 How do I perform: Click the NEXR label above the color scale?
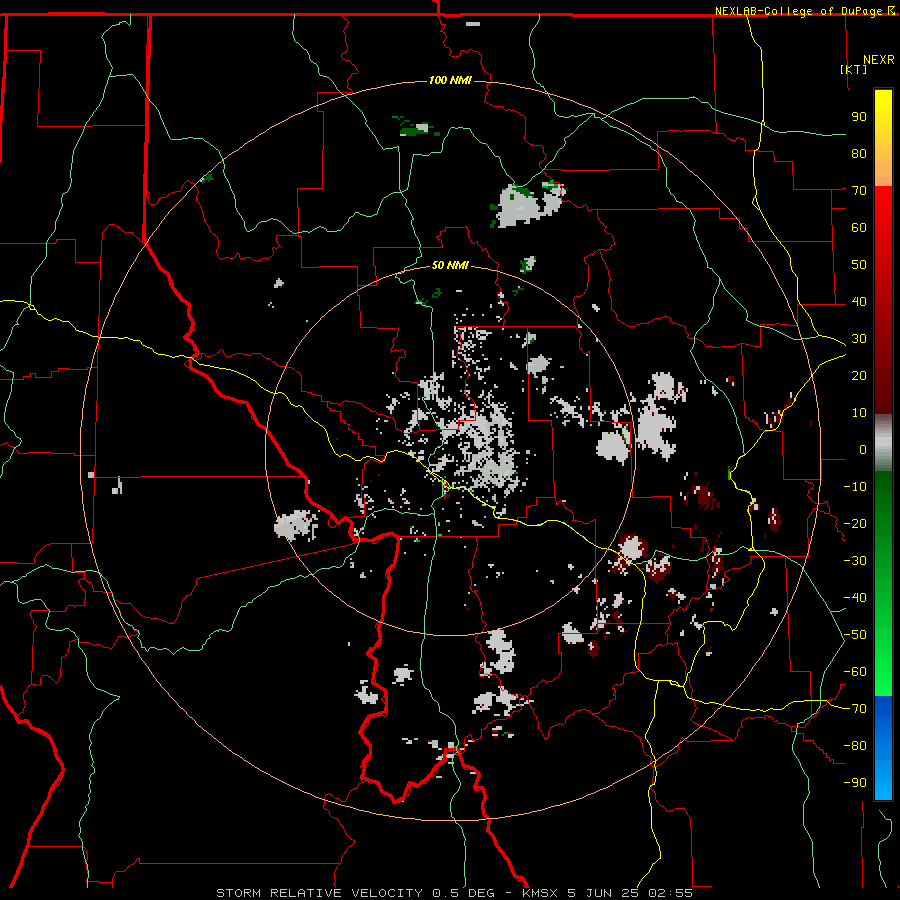(x=879, y=60)
